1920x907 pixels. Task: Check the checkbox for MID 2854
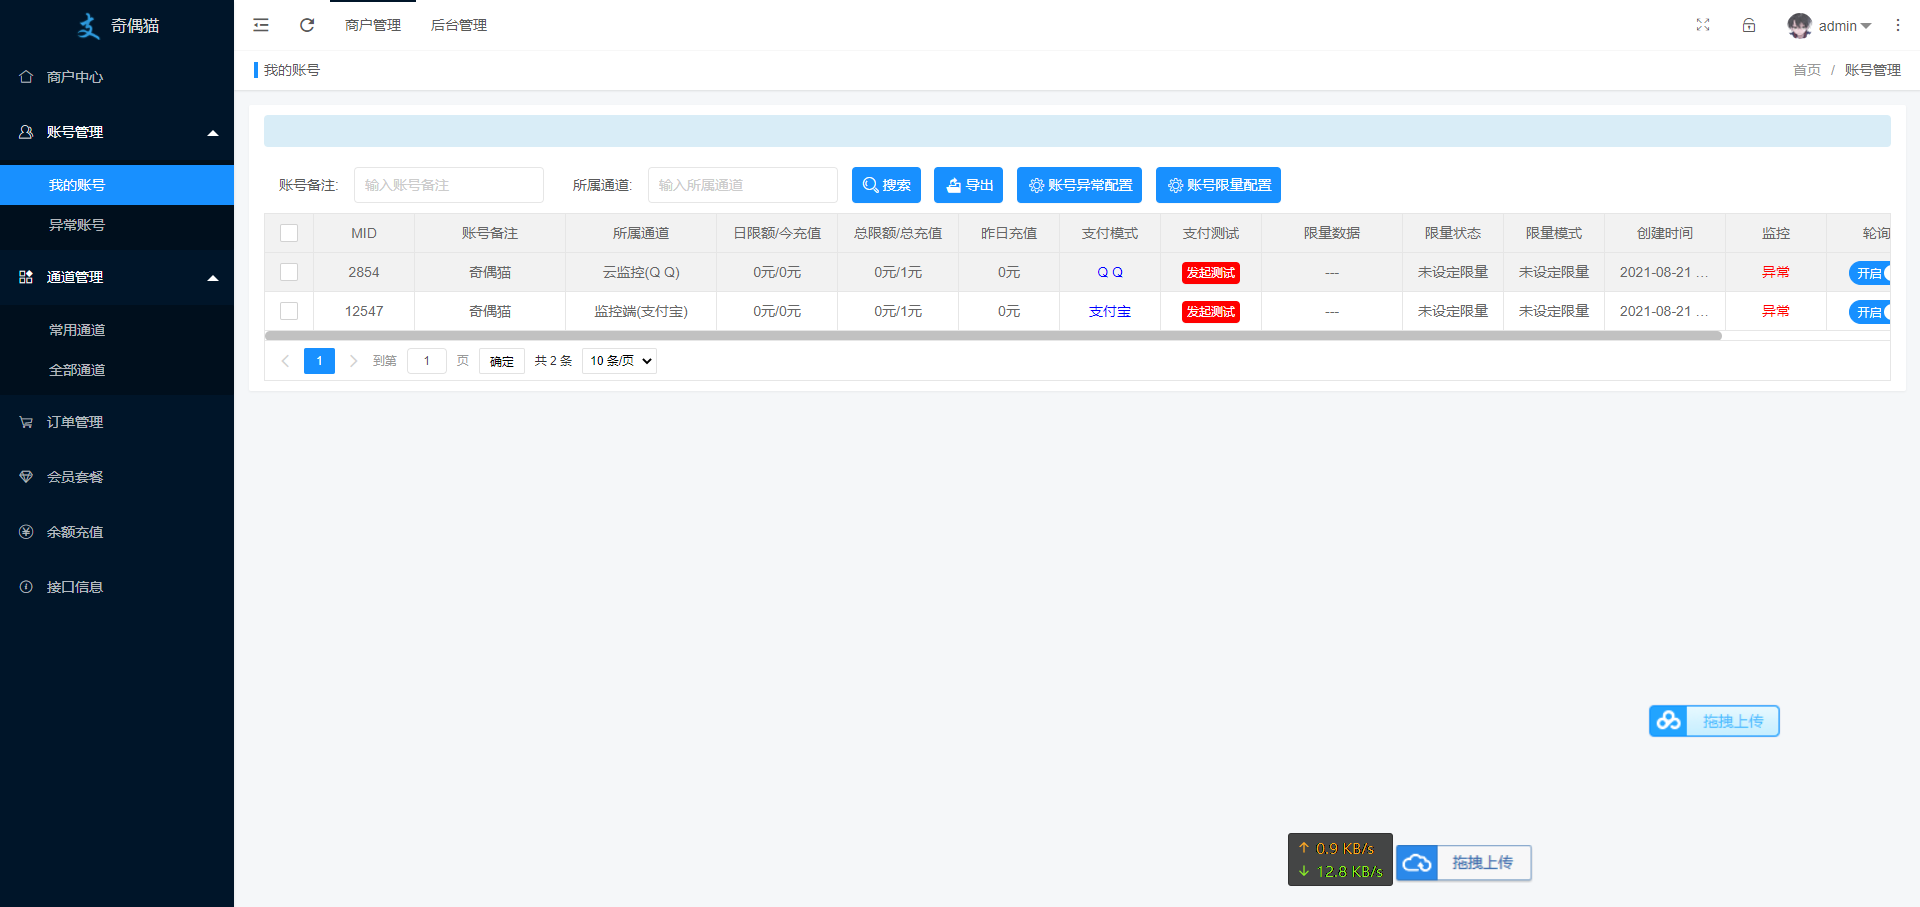click(289, 272)
